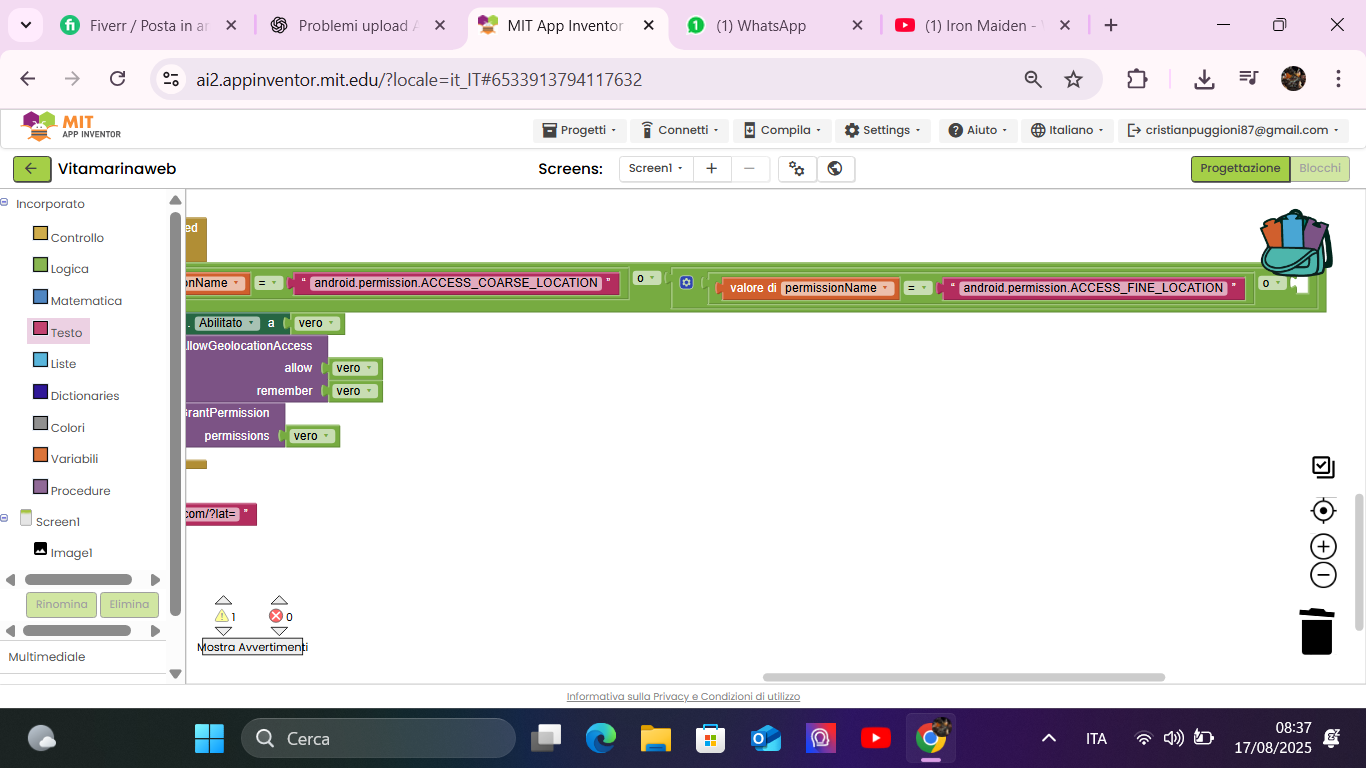
Task: Click the horizontal workspace scrollbar
Action: pyautogui.click(x=963, y=677)
